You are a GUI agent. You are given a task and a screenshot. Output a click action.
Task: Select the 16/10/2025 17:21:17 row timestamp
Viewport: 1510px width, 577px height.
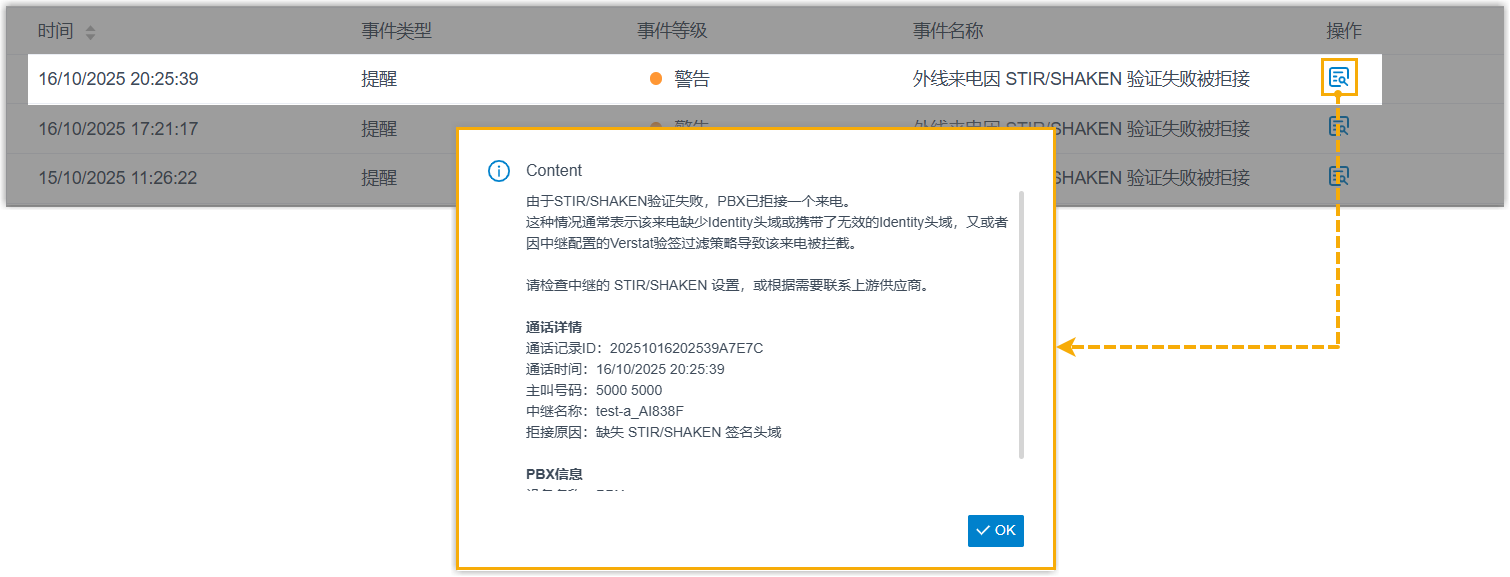click(118, 129)
